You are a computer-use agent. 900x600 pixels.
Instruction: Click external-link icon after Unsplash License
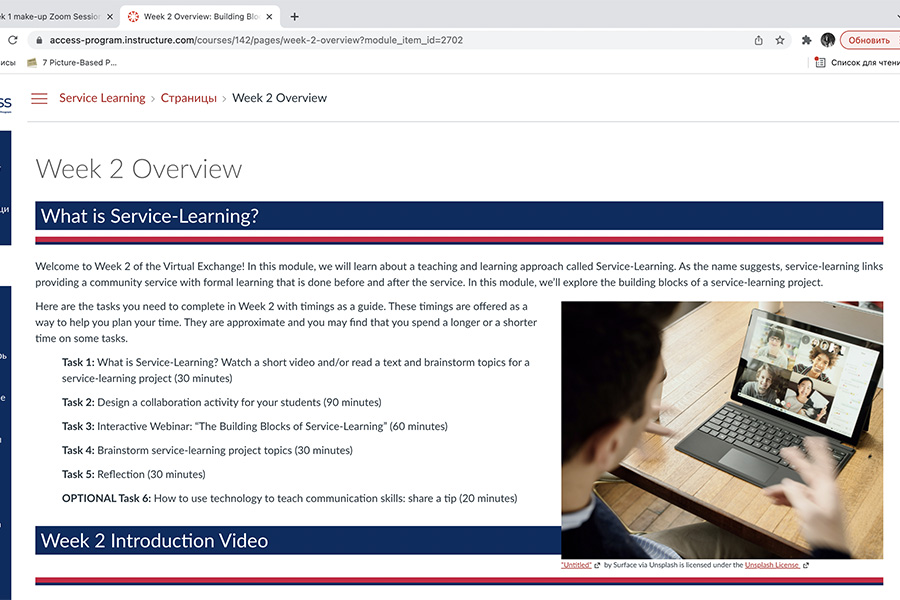coord(806,566)
